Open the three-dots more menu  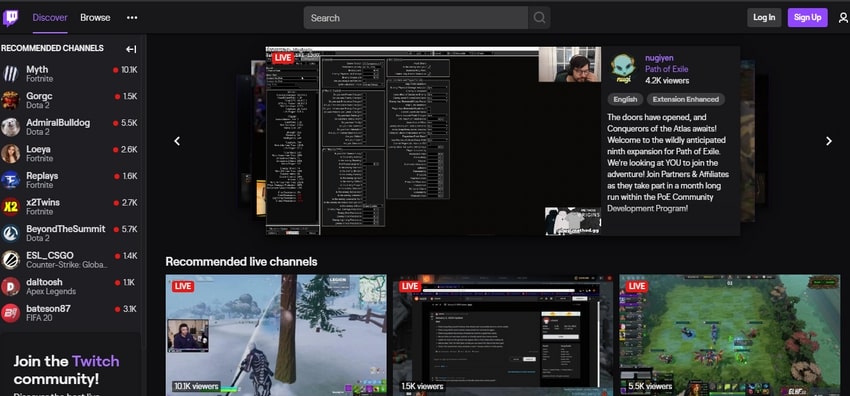[132, 18]
